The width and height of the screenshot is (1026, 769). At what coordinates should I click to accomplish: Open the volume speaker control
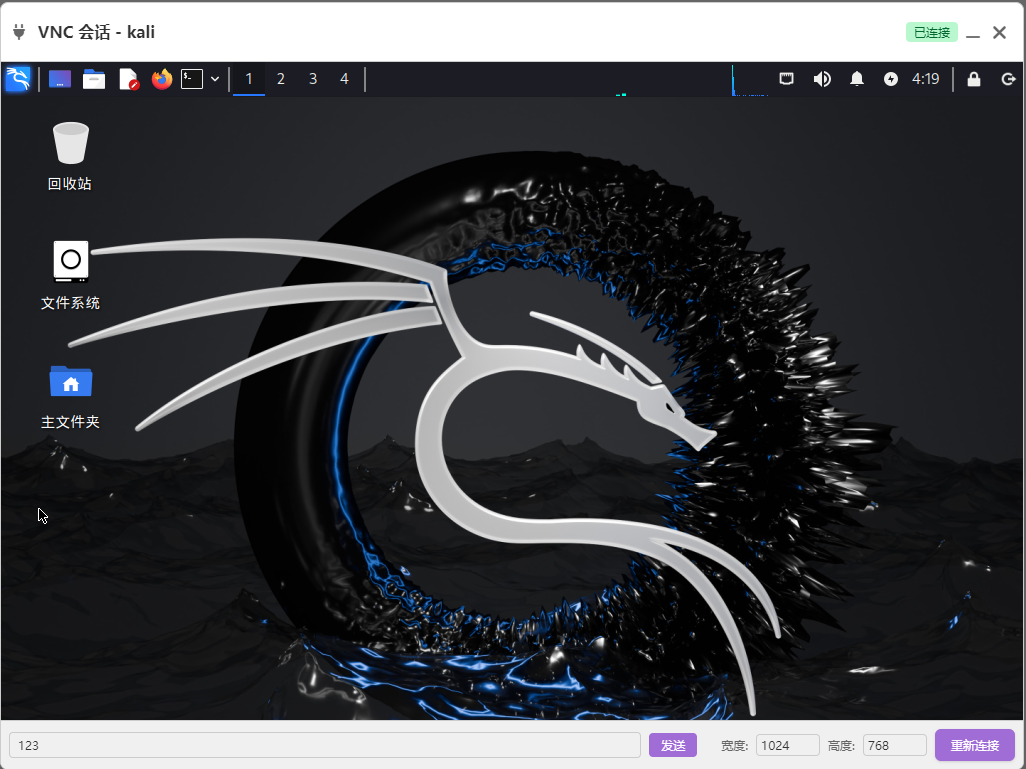coord(822,79)
